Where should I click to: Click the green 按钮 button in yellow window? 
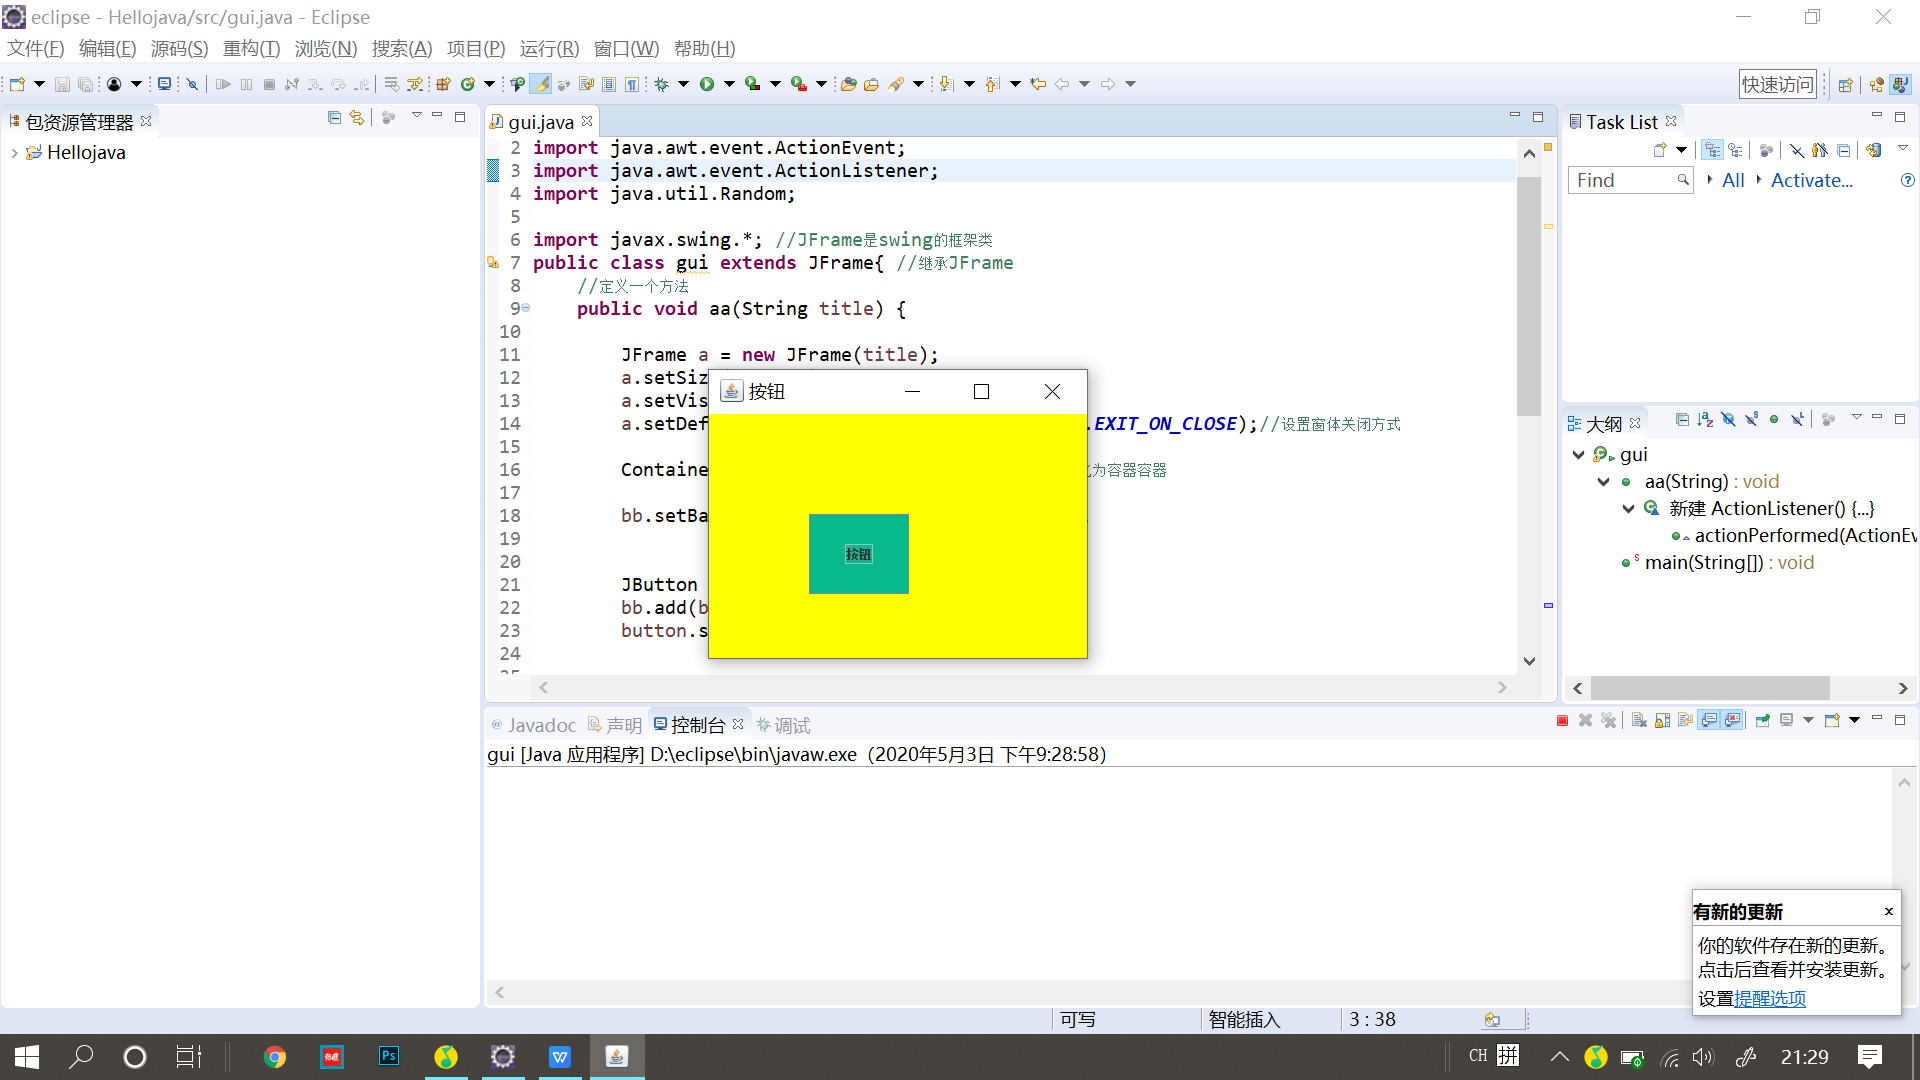(x=858, y=554)
